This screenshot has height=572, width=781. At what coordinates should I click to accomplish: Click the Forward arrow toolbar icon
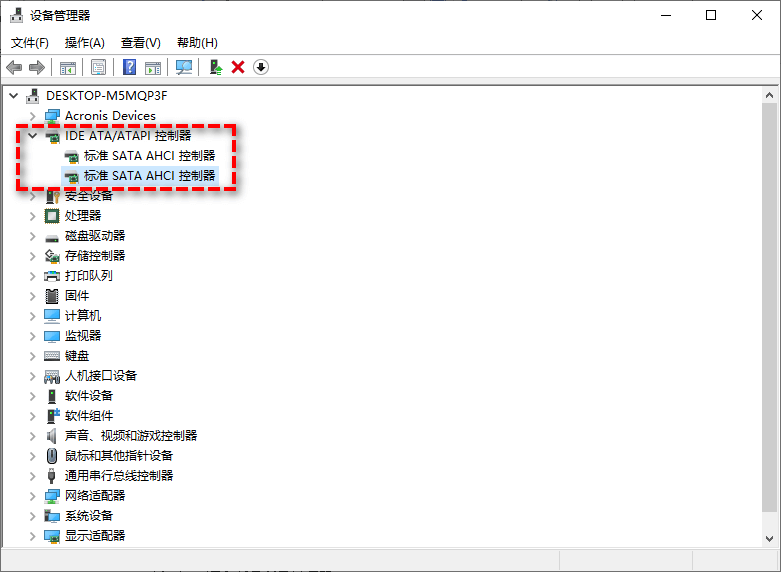pyautogui.click(x=37, y=67)
